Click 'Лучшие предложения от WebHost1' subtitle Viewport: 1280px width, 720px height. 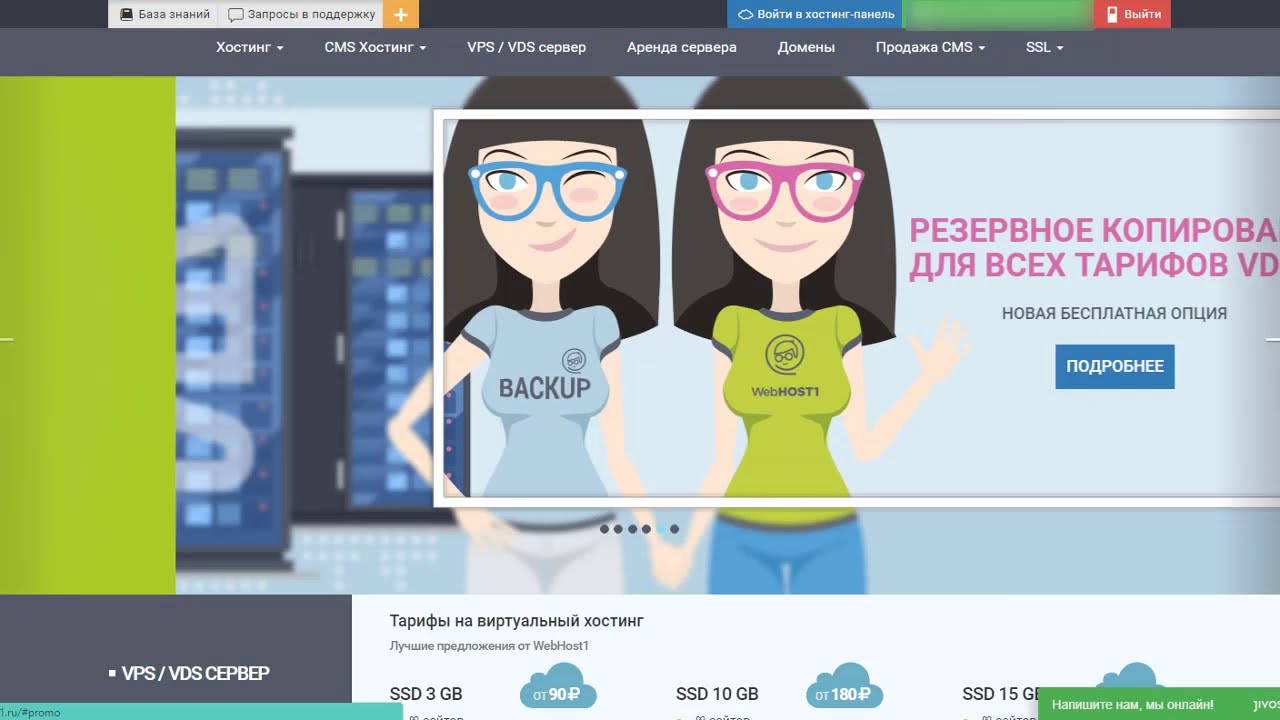[489, 646]
